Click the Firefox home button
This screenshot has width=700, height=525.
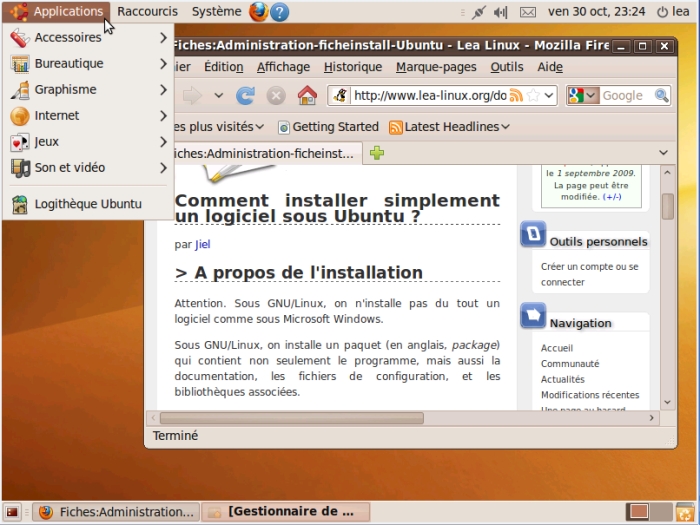click(x=307, y=96)
